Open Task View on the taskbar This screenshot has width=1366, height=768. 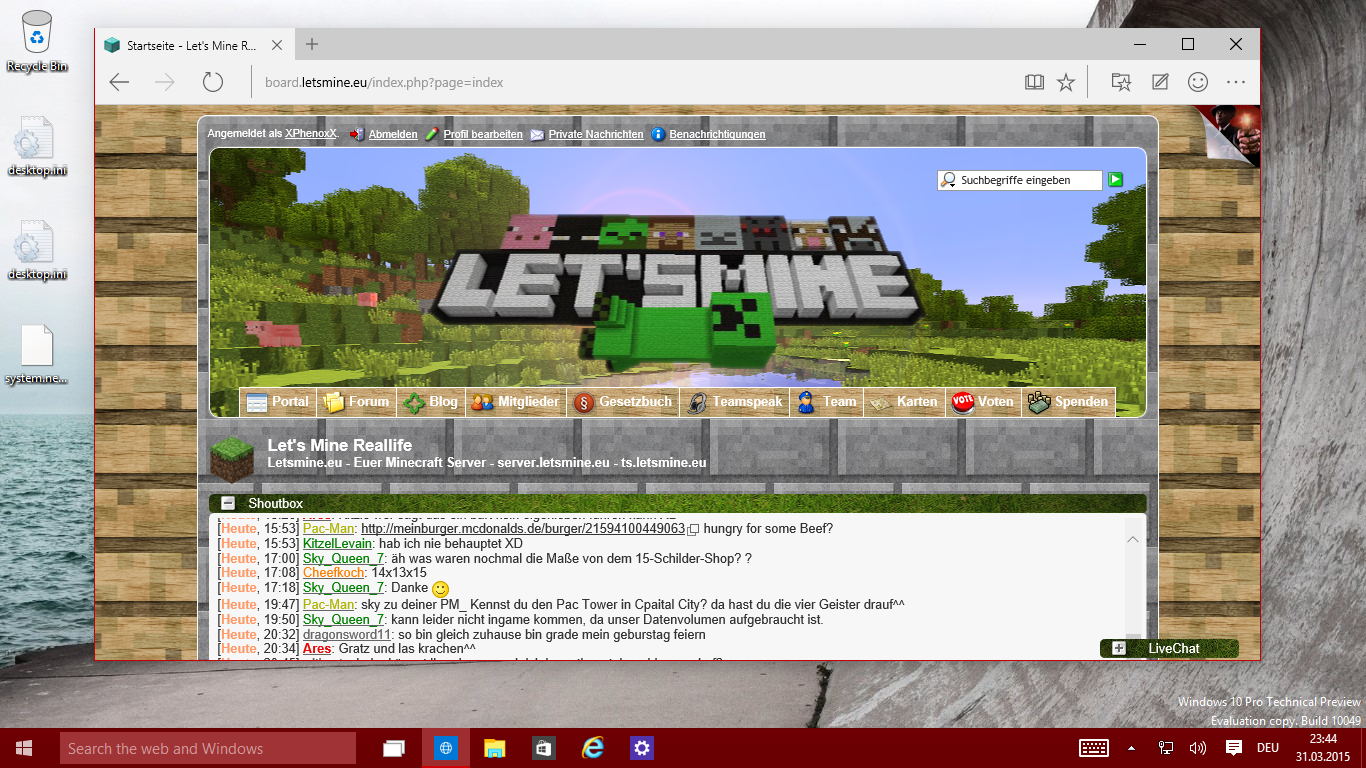click(395, 748)
